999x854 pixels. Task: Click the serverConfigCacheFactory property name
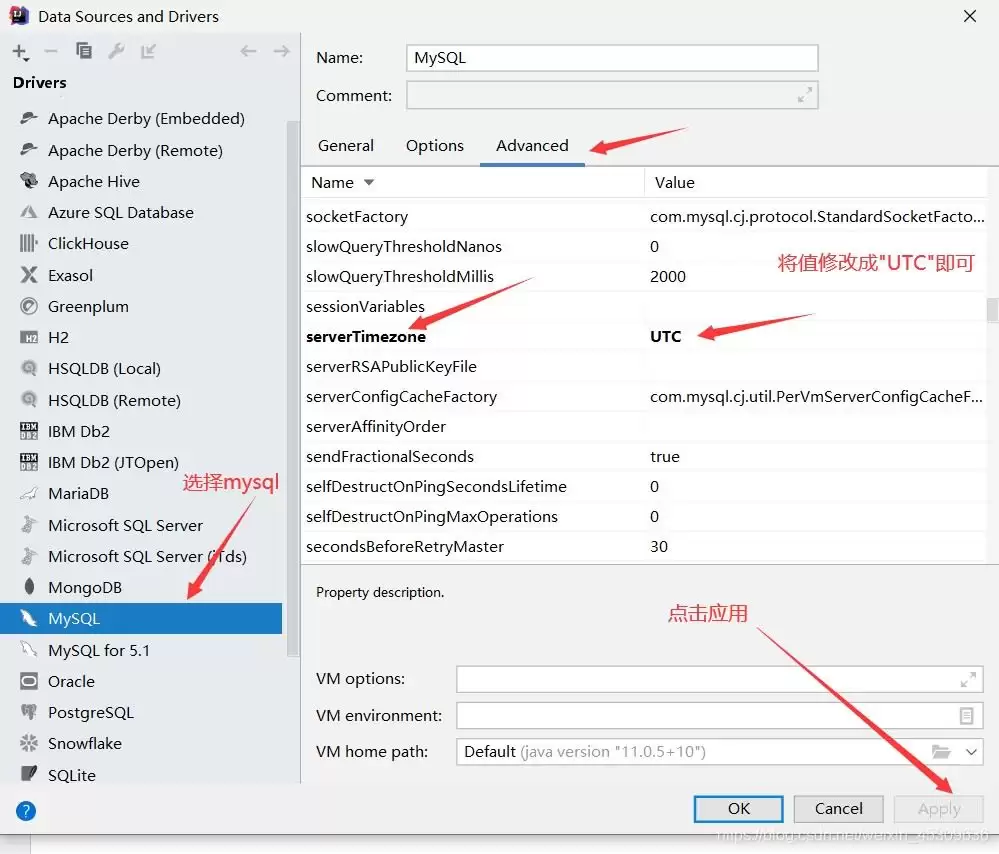[x=401, y=396]
